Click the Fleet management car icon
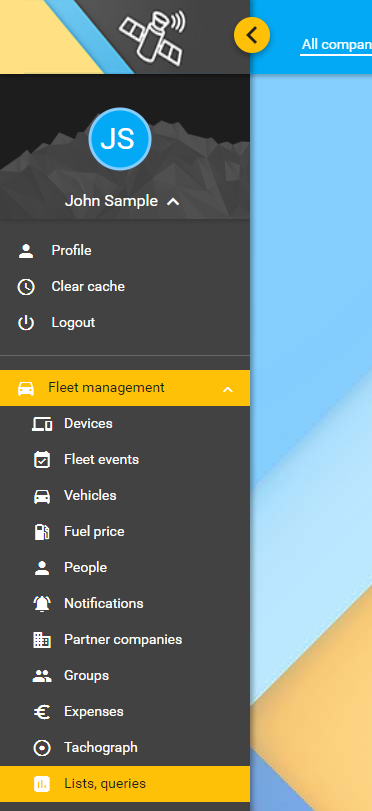 pyautogui.click(x=26, y=388)
